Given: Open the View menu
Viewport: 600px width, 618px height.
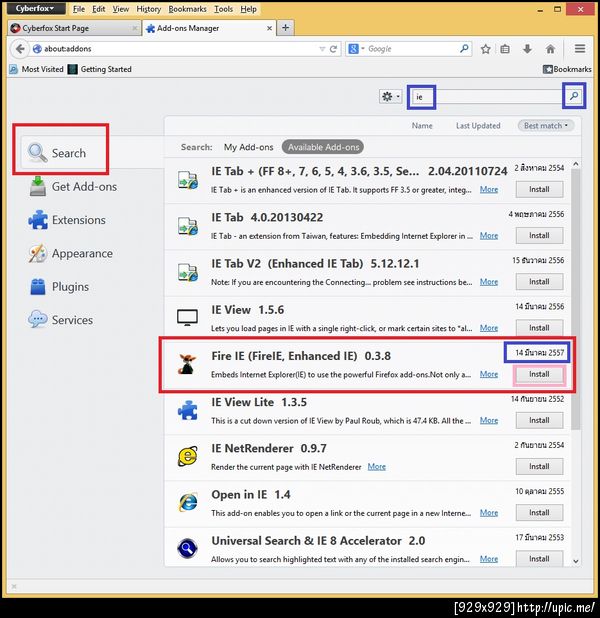Looking at the screenshot, I should click(121, 9).
